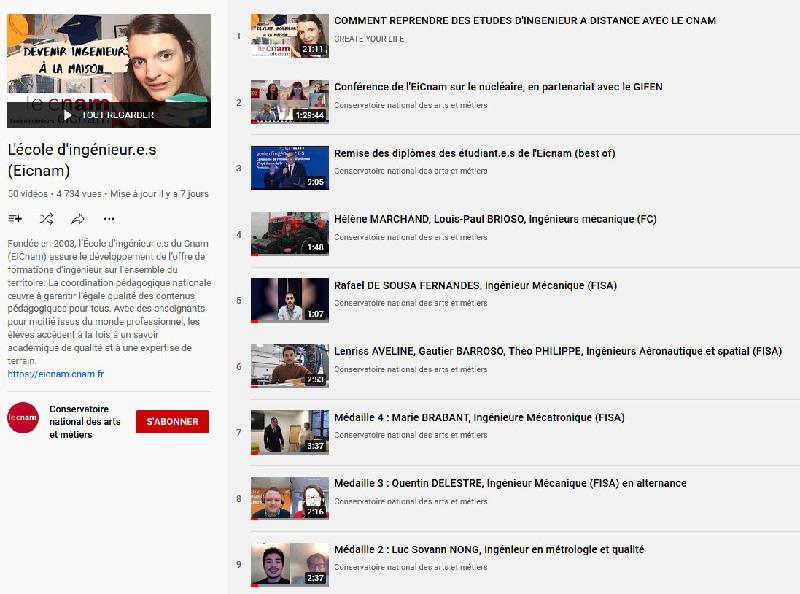This screenshot has height=594, width=800.
Task: Open channel name under Rafael DE SOUSA FERNANDES video
Action: pyautogui.click(x=411, y=303)
